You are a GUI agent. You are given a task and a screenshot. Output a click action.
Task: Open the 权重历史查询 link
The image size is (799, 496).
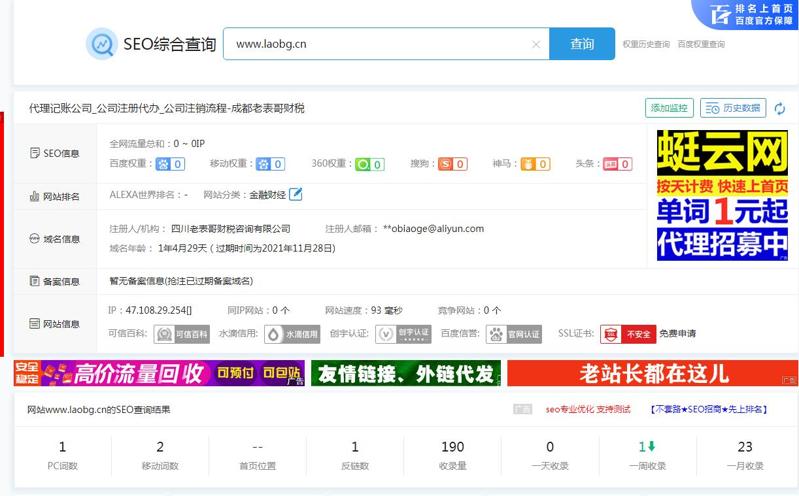pyautogui.click(x=646, y=44)
